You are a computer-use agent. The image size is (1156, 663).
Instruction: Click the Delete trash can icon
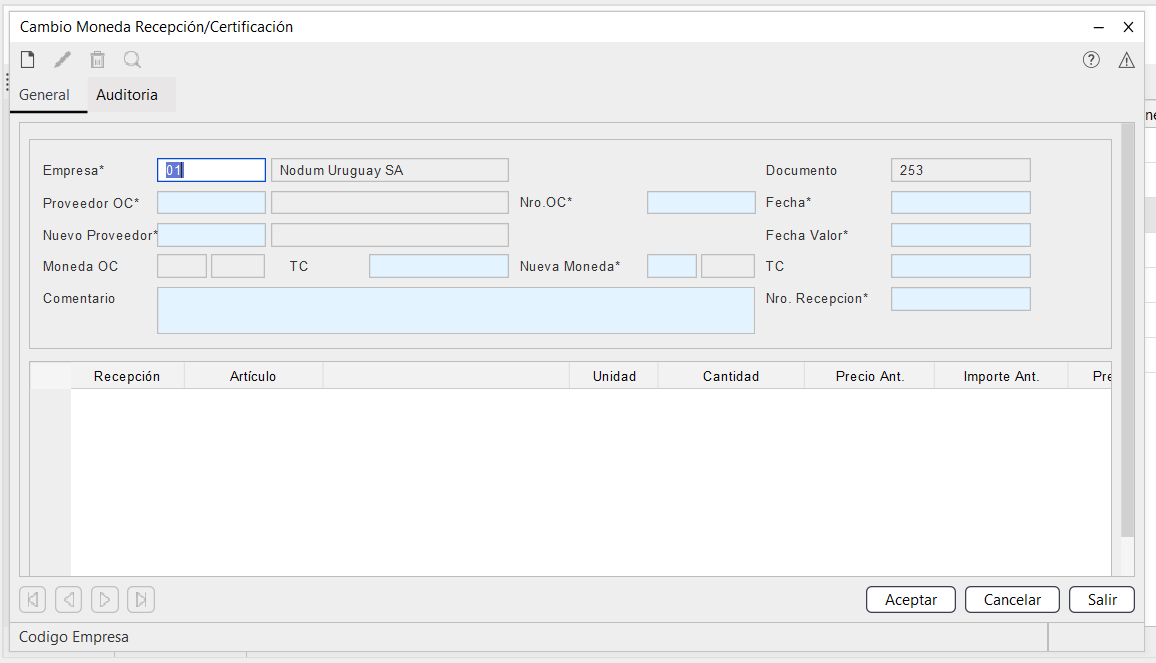(97, 60)
